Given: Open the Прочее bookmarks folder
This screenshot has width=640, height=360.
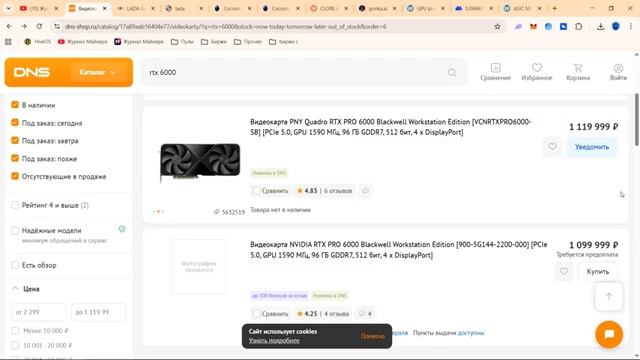Looking at the screenshot, I should tap(248, 42).
